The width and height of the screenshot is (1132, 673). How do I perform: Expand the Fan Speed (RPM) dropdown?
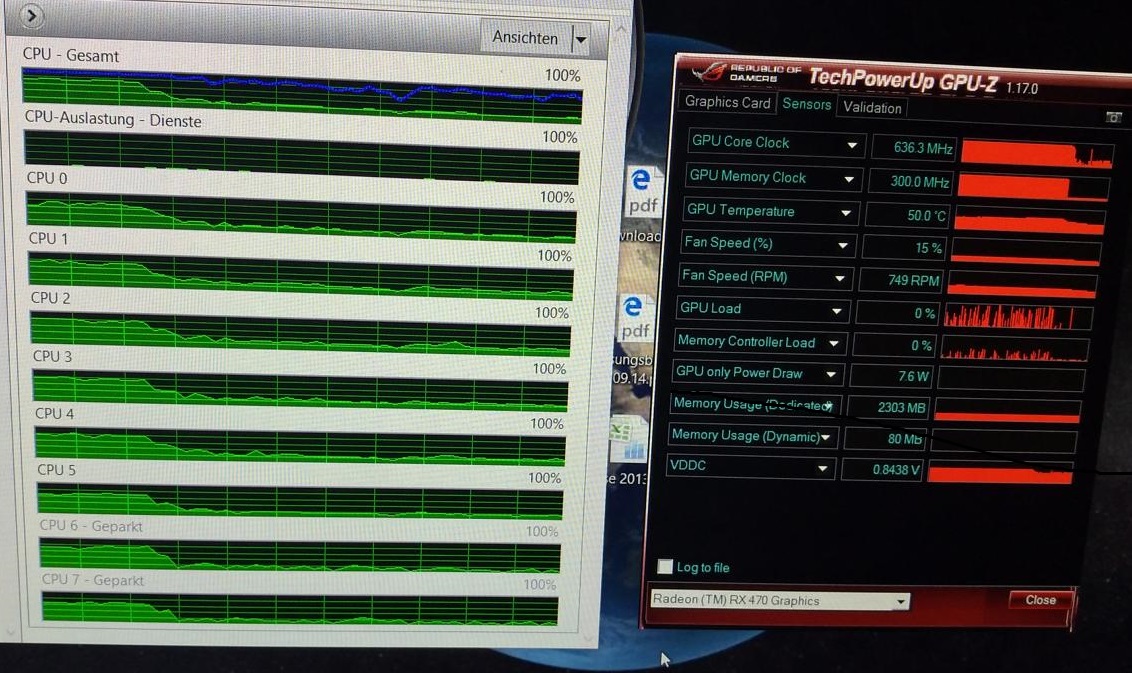[x=840, y=278]
